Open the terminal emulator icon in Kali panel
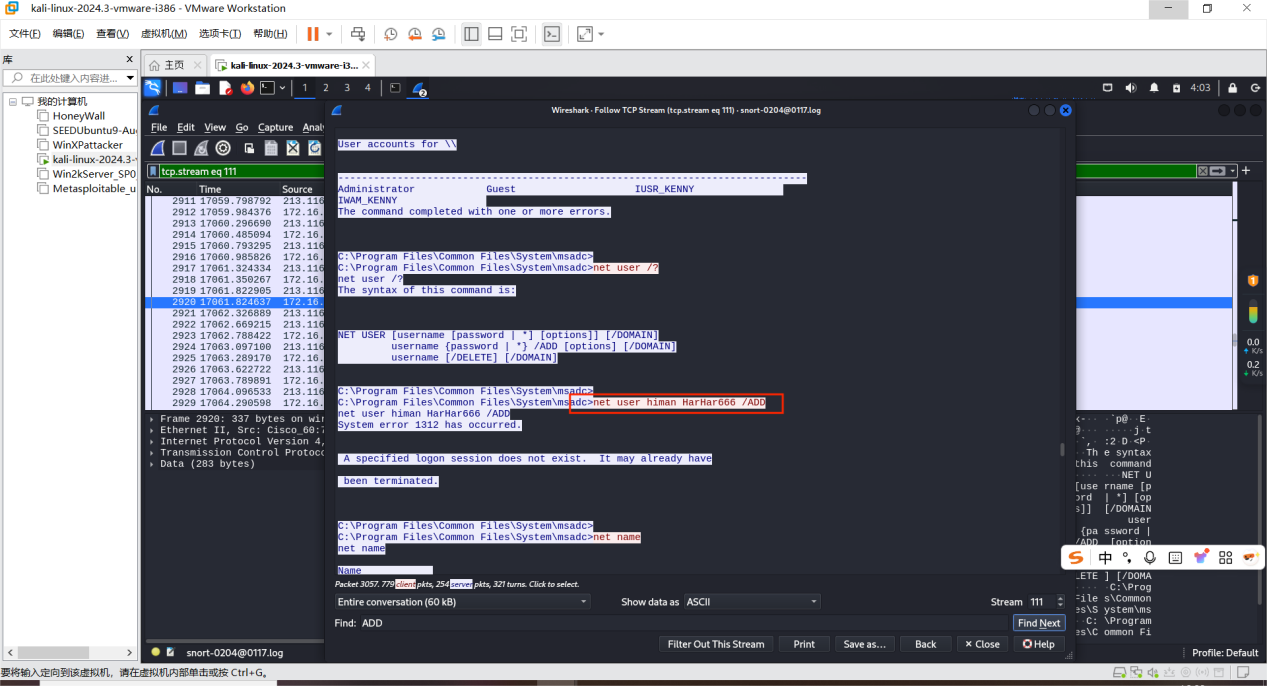Screen dimensions: 1267x686 click(x=267, y=88)
